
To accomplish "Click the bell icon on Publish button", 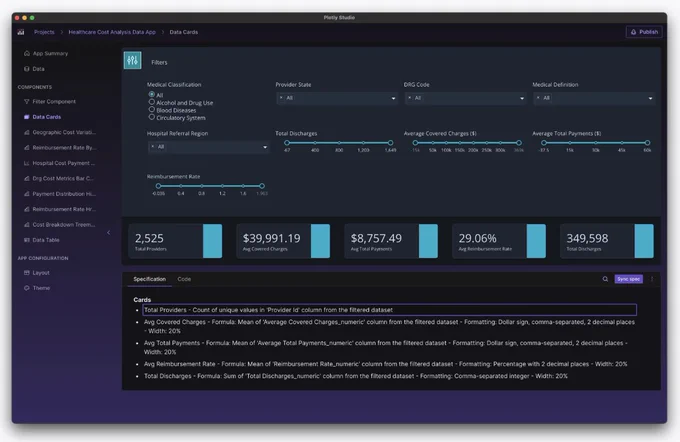I will (x=633, y=32).
